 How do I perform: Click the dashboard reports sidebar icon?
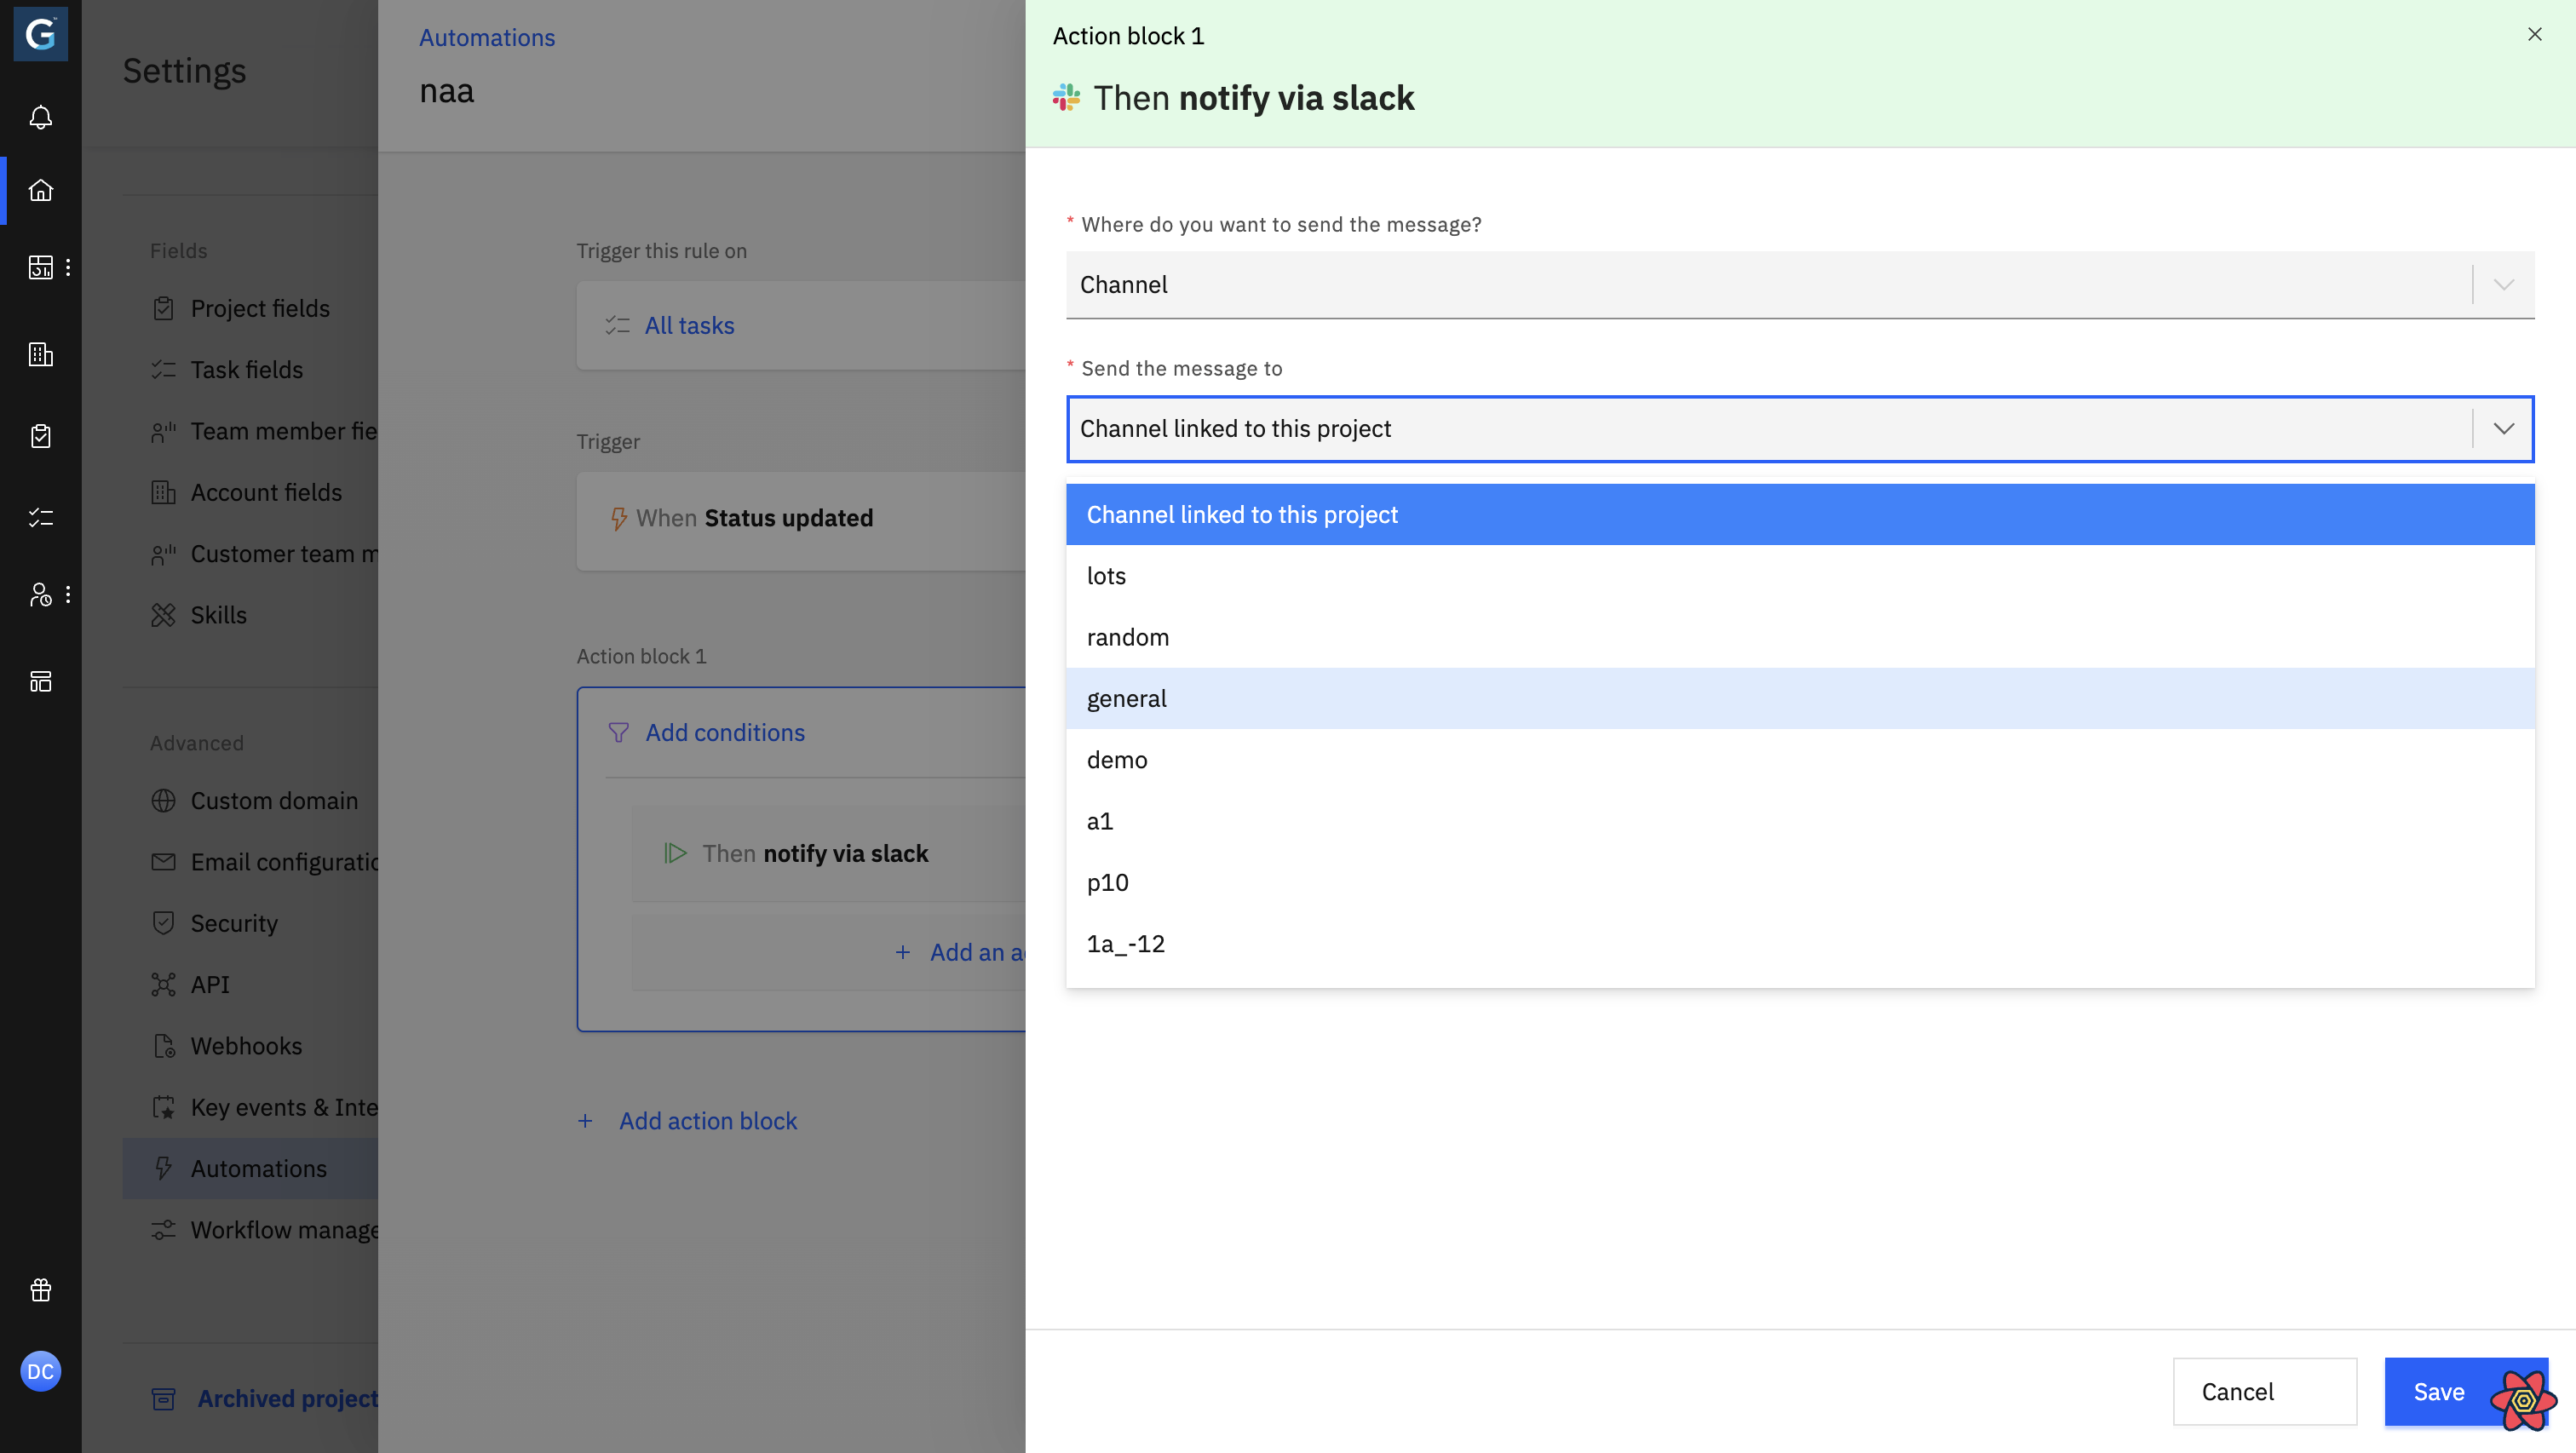tap(40, 267)
